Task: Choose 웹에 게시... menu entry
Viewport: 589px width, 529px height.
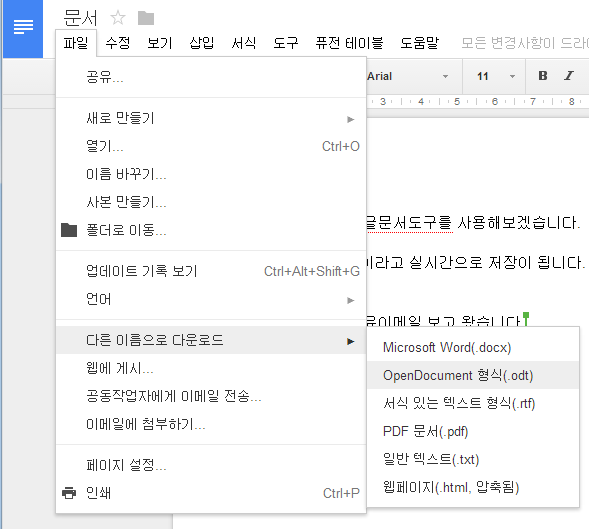Action: (211, 368)
